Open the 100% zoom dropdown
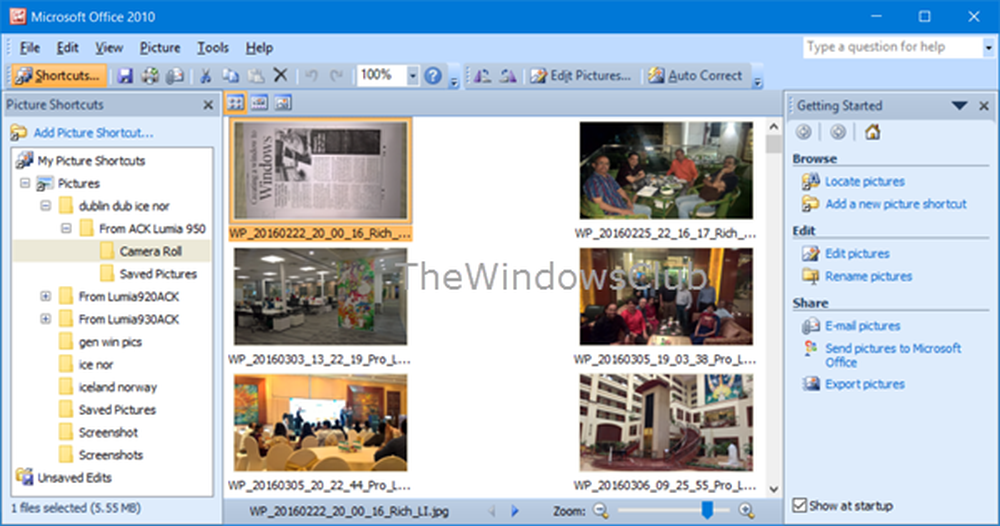 click(x=413, y=76)
